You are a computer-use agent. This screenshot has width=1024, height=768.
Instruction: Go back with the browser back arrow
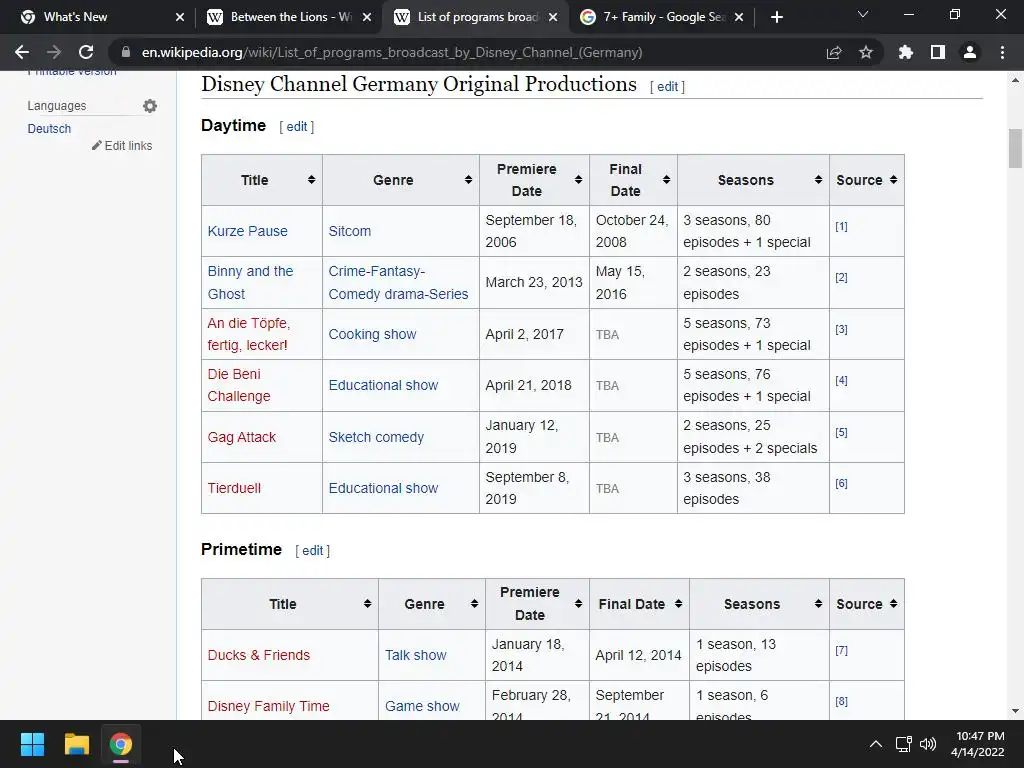click(22, 52)
